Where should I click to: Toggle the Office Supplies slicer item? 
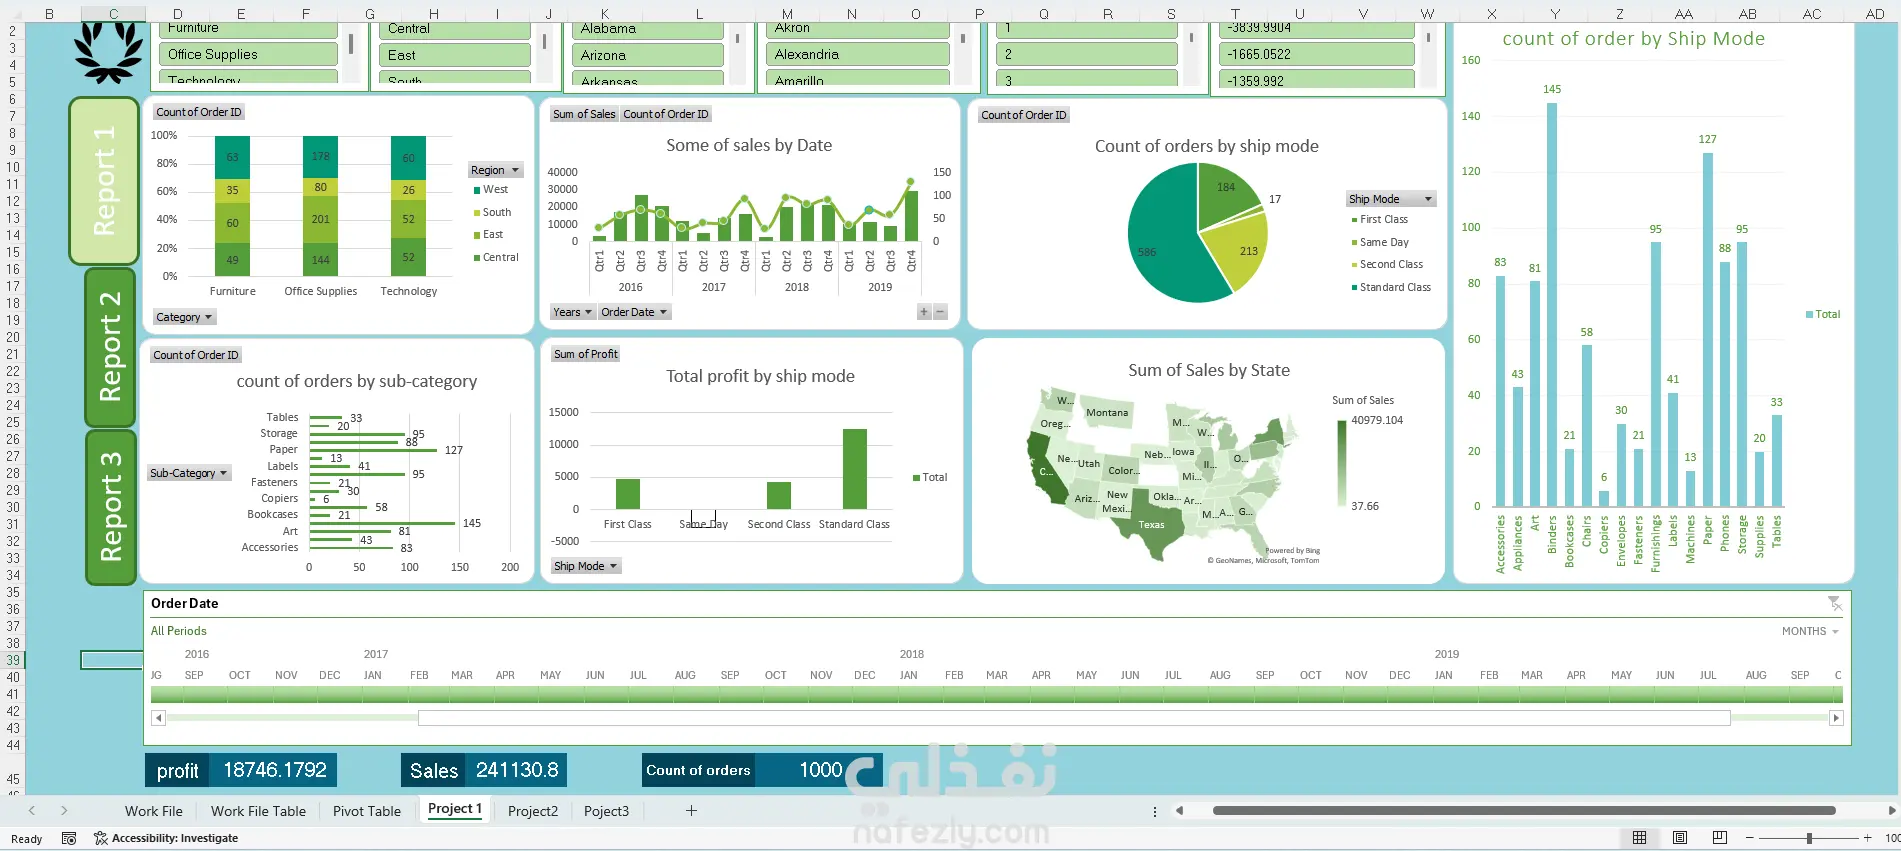[249, 54]
